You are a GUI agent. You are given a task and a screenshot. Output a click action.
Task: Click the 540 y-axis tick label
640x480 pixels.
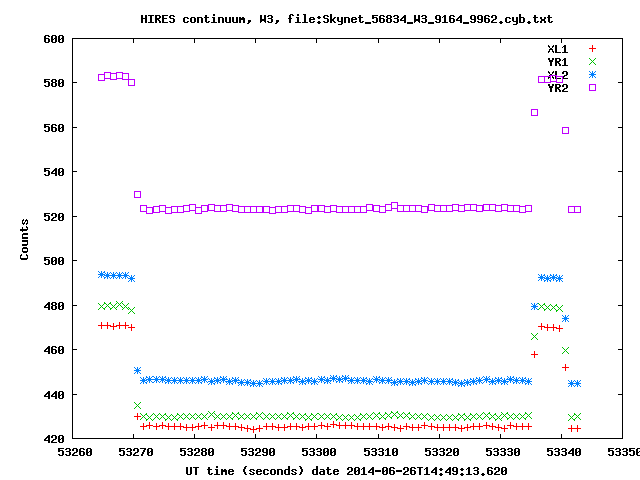[x=54, y=172]
